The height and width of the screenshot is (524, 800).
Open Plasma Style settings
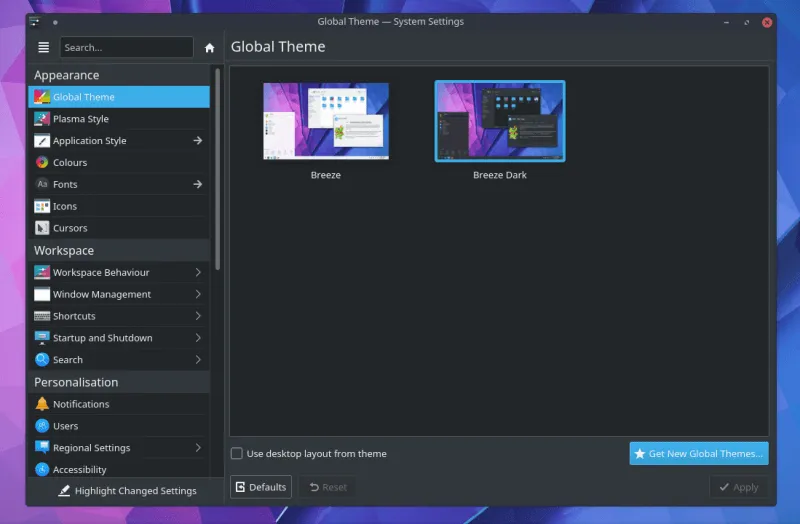[80, 119]
